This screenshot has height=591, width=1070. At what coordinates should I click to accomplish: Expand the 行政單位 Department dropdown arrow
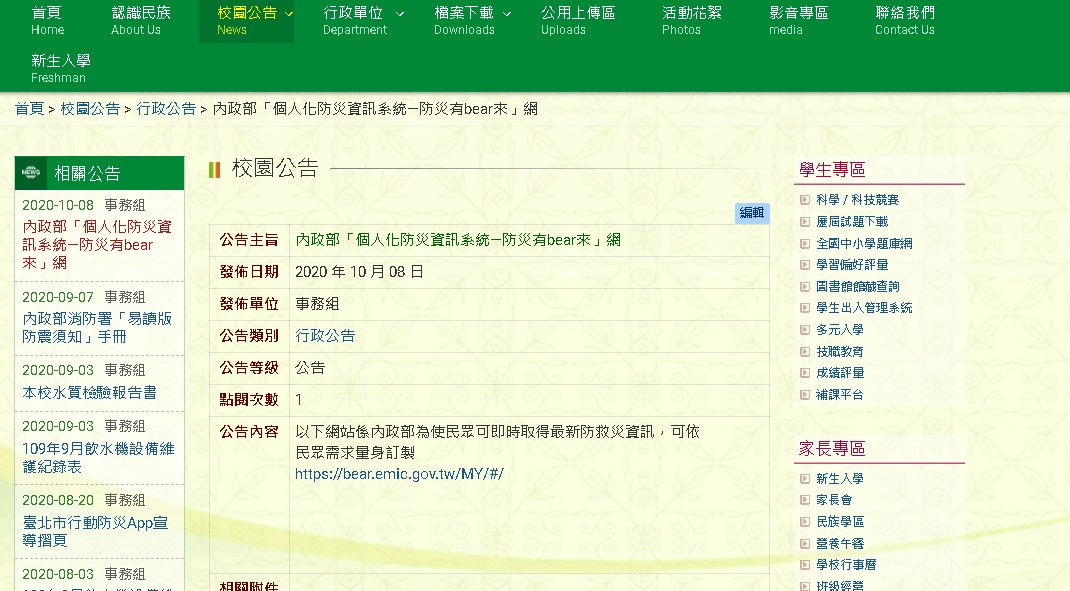[400, 14]
